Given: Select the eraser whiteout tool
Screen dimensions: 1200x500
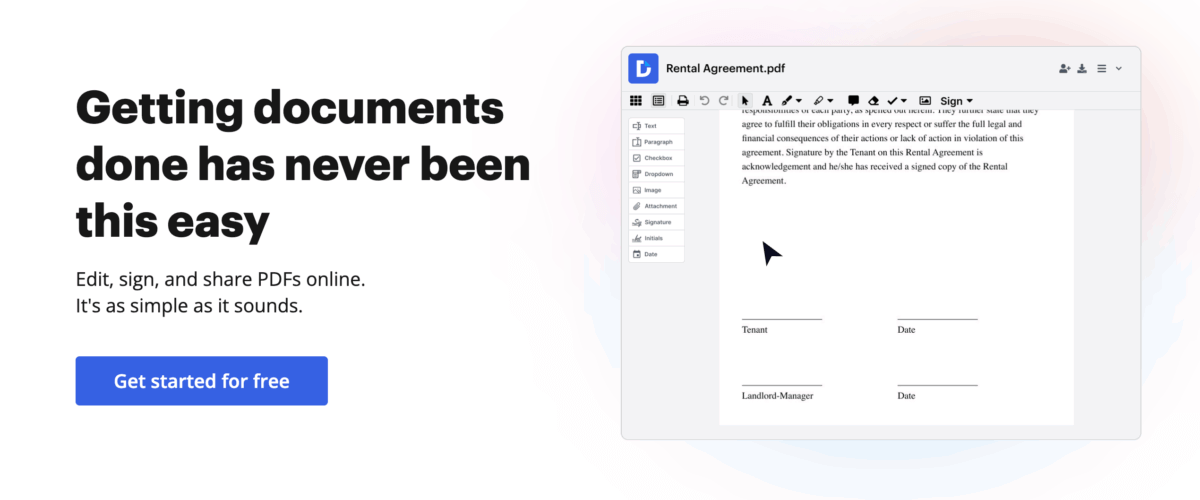Looking at the screenshot, I should [x=873, y=101].
